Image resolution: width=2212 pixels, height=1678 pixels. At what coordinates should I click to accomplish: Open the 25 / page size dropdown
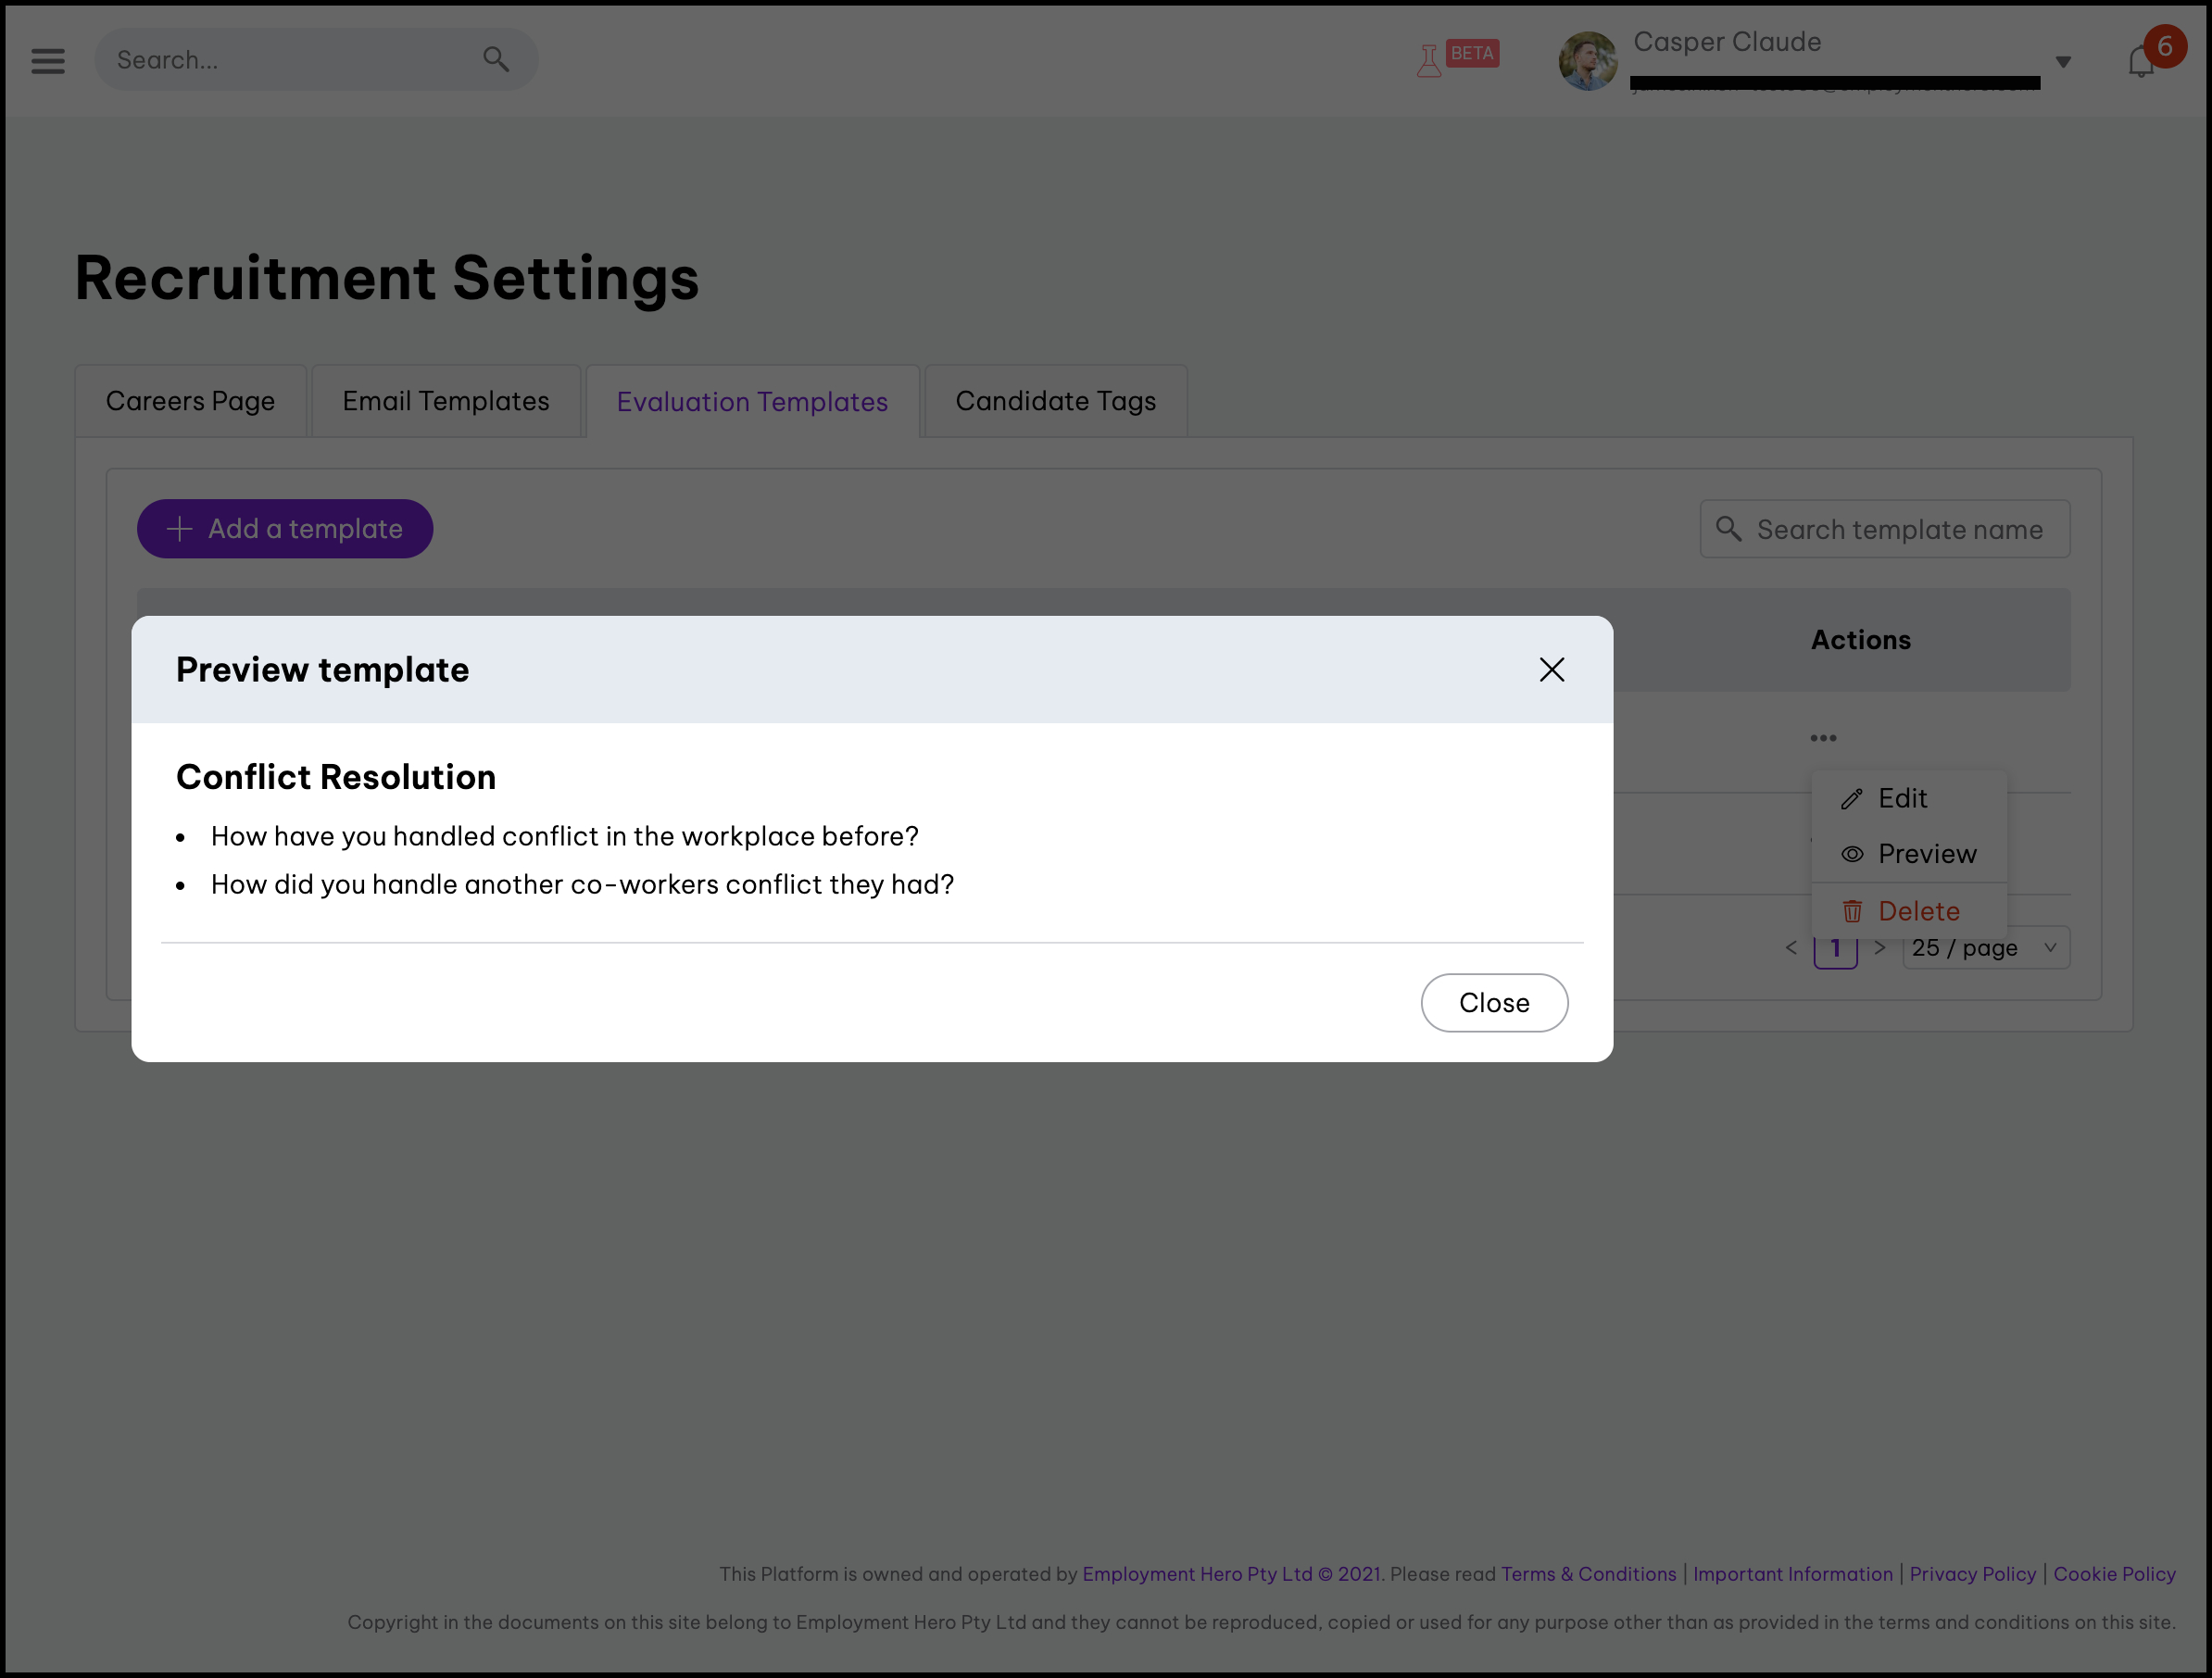point(1985,948)
